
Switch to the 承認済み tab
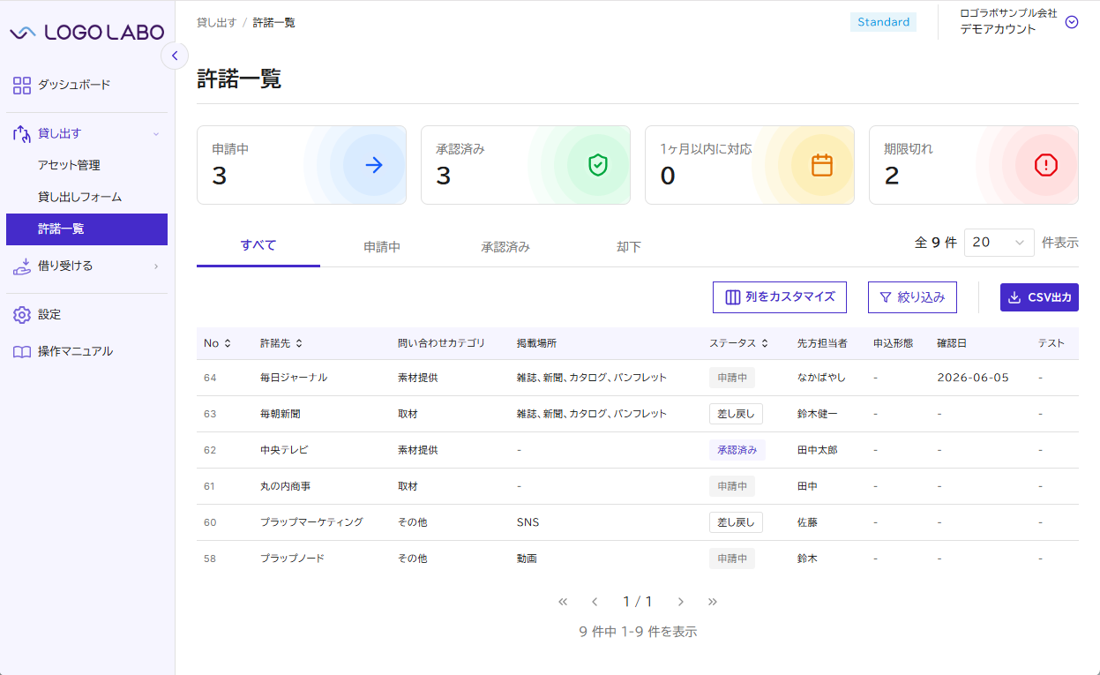point(505,247)
